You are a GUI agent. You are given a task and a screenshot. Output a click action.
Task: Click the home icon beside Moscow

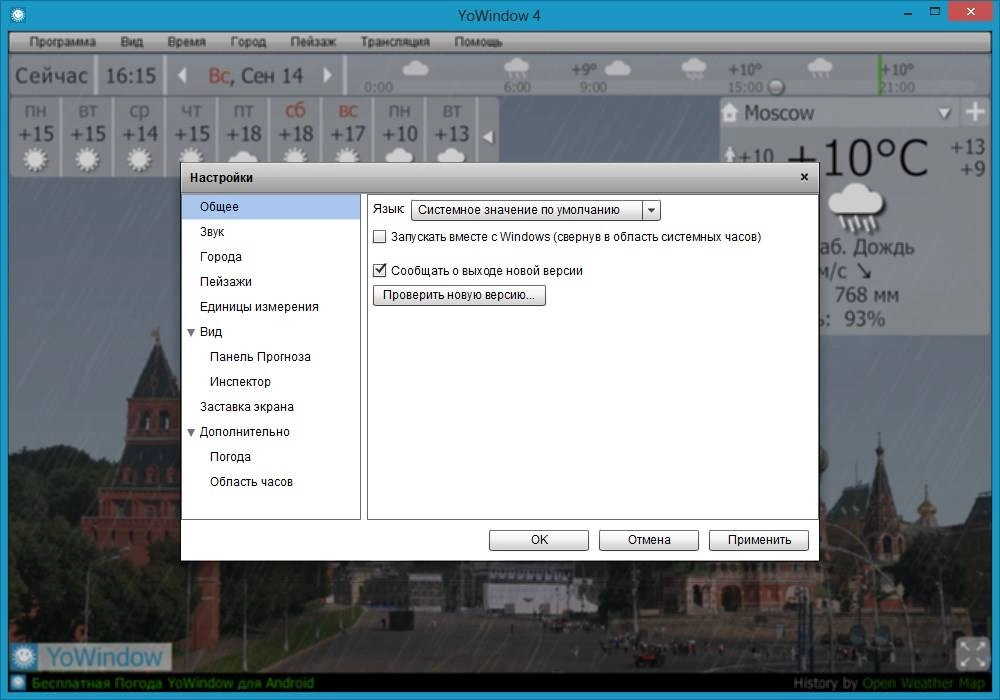click(730, 113)
